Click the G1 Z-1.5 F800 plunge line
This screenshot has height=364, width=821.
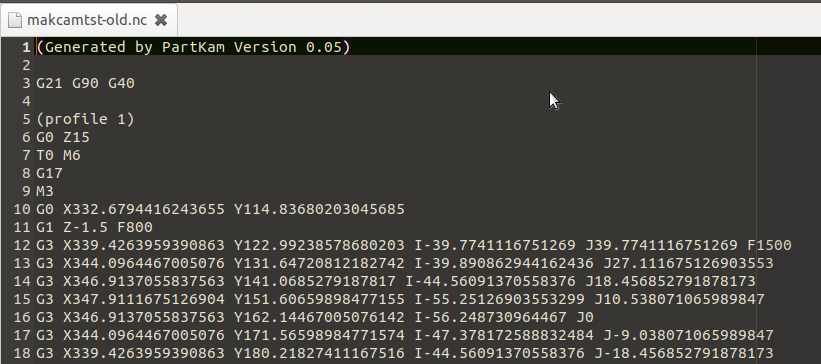tap(94, 227)
